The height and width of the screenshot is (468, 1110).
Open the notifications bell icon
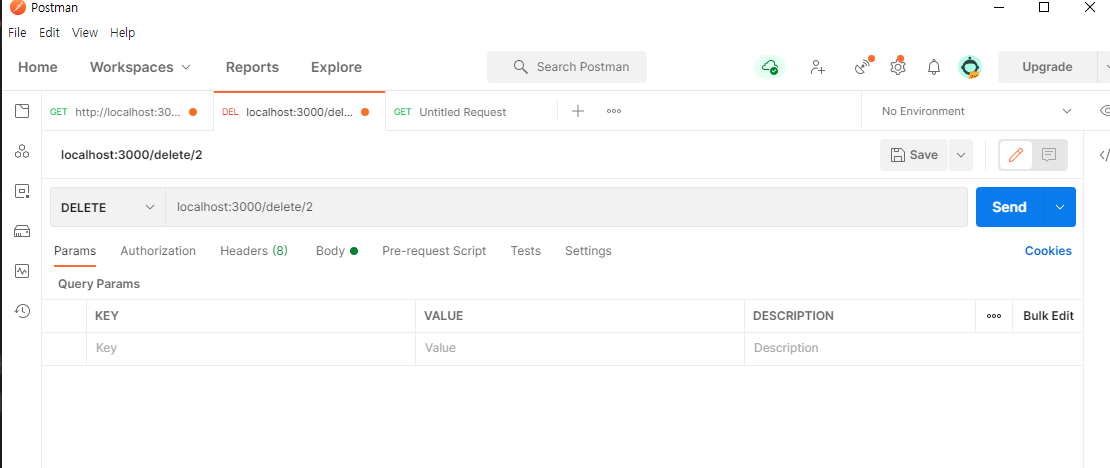(934, 67)
